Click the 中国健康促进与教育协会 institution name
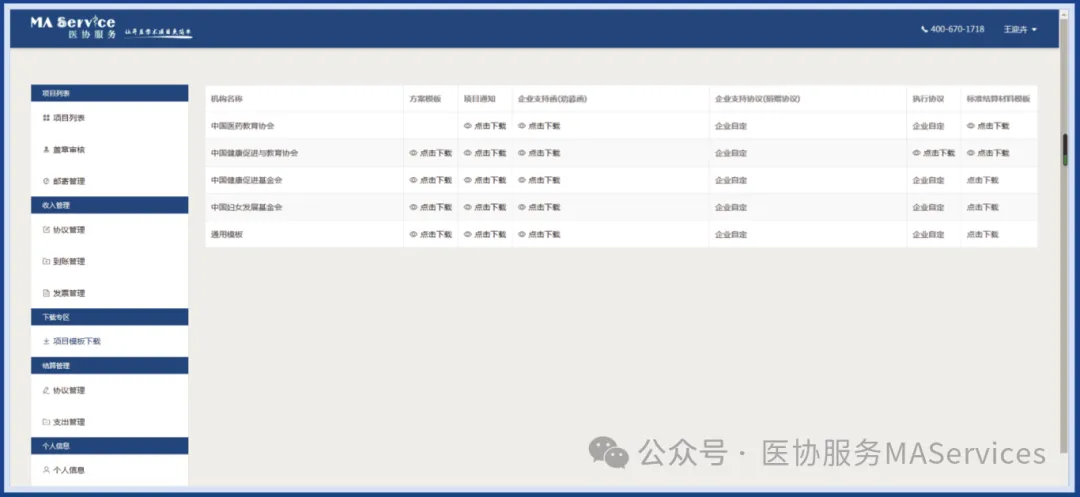The height and width of the screenshot is (497, 1080). 254,153
